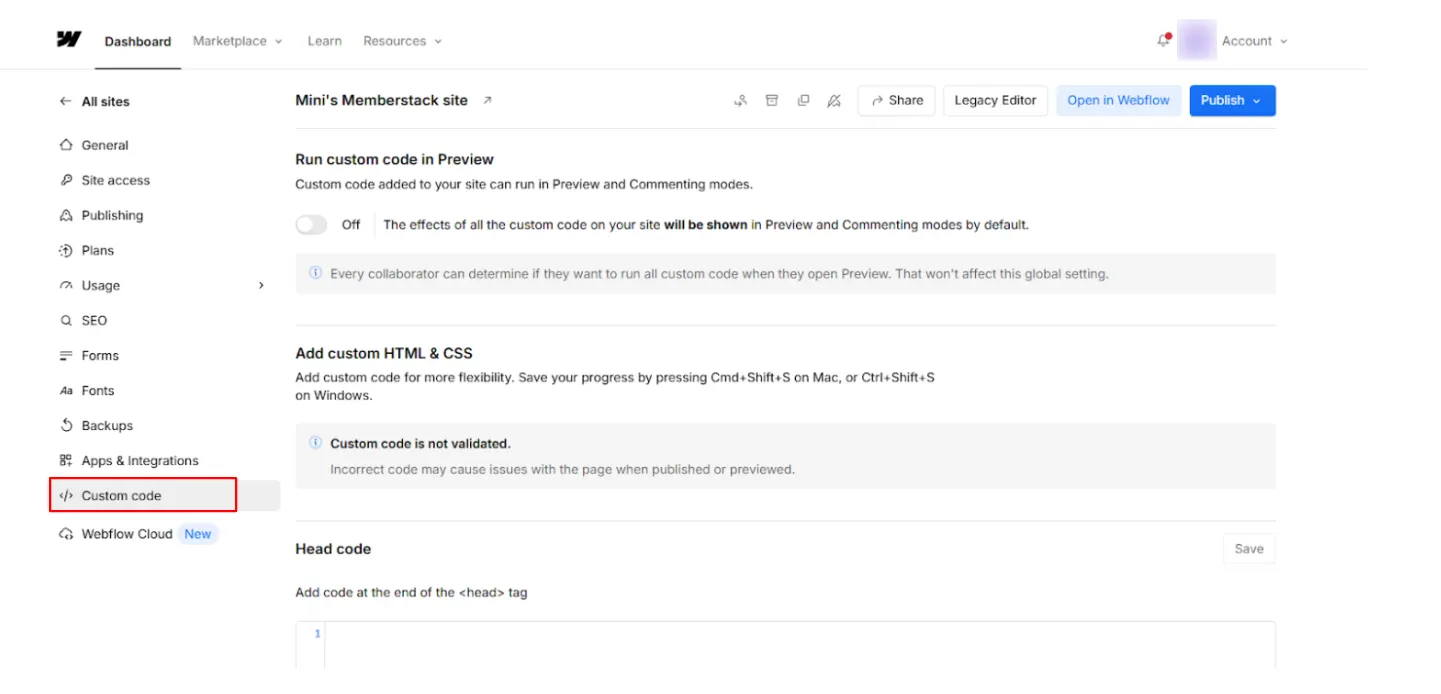Expand the Marketplace menu
Viewport: 1441px width, 694px height.
point(237,41)
